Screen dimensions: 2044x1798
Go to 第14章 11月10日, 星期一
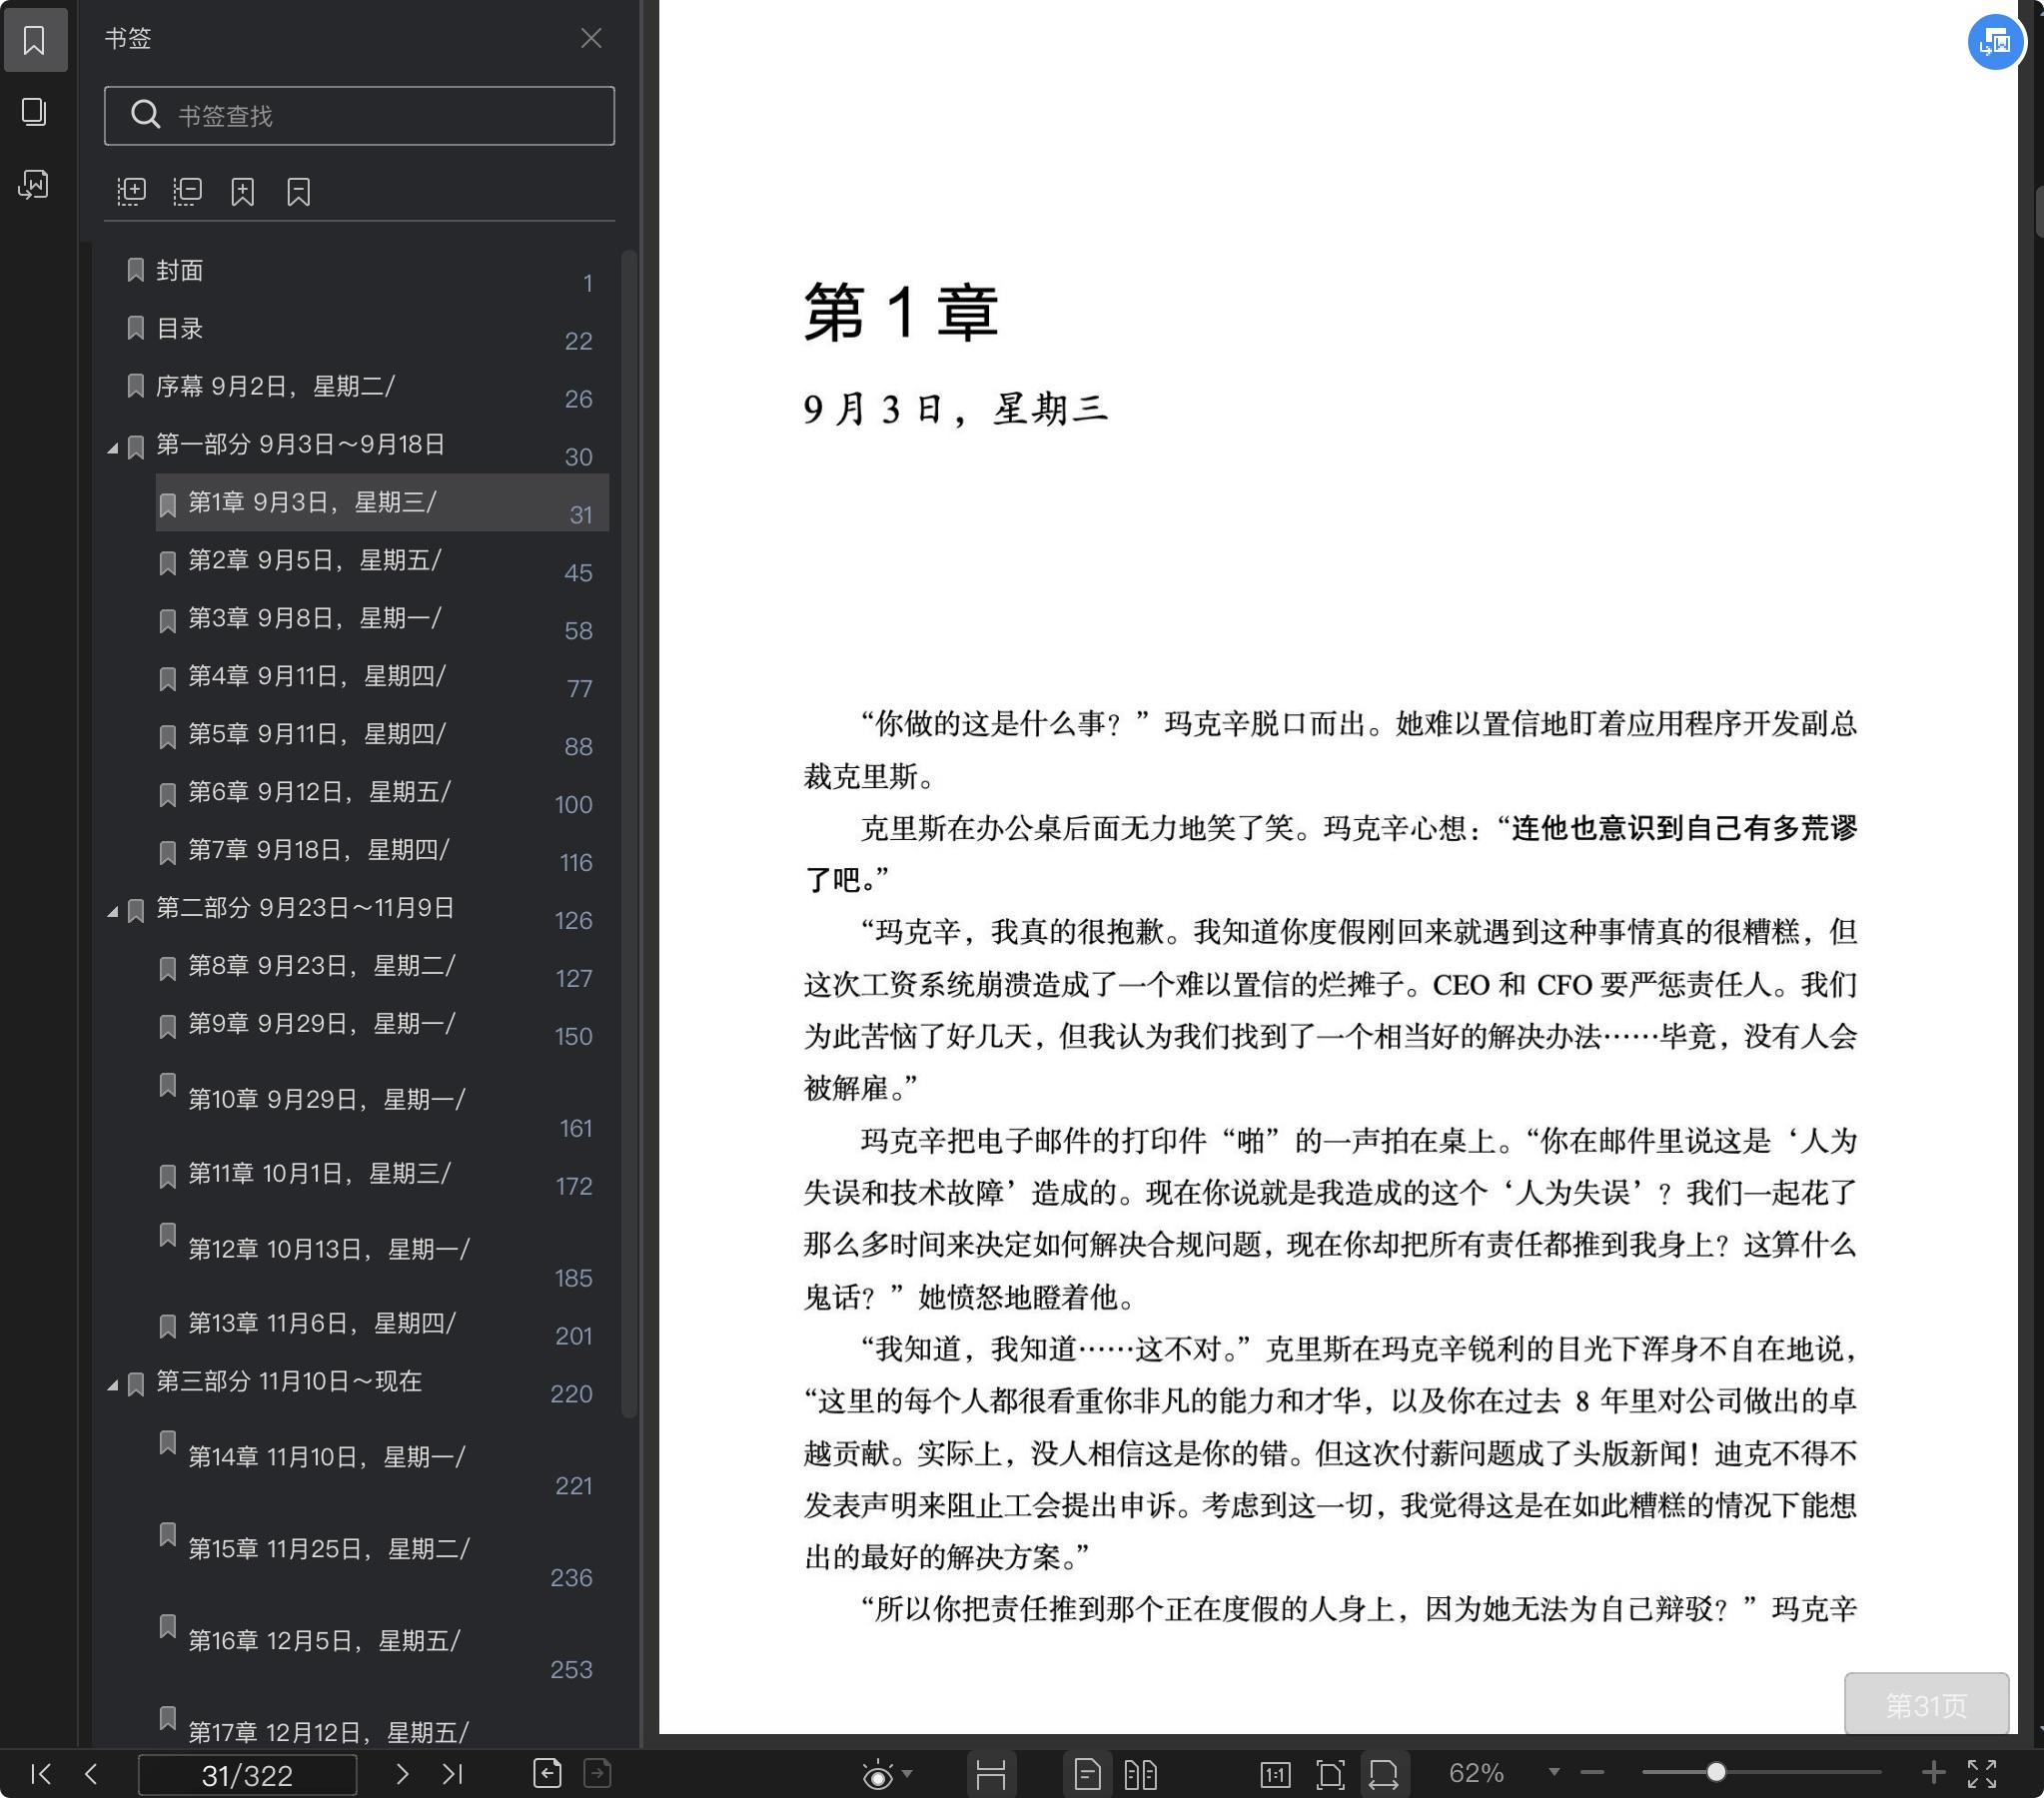coord(327,1457)
